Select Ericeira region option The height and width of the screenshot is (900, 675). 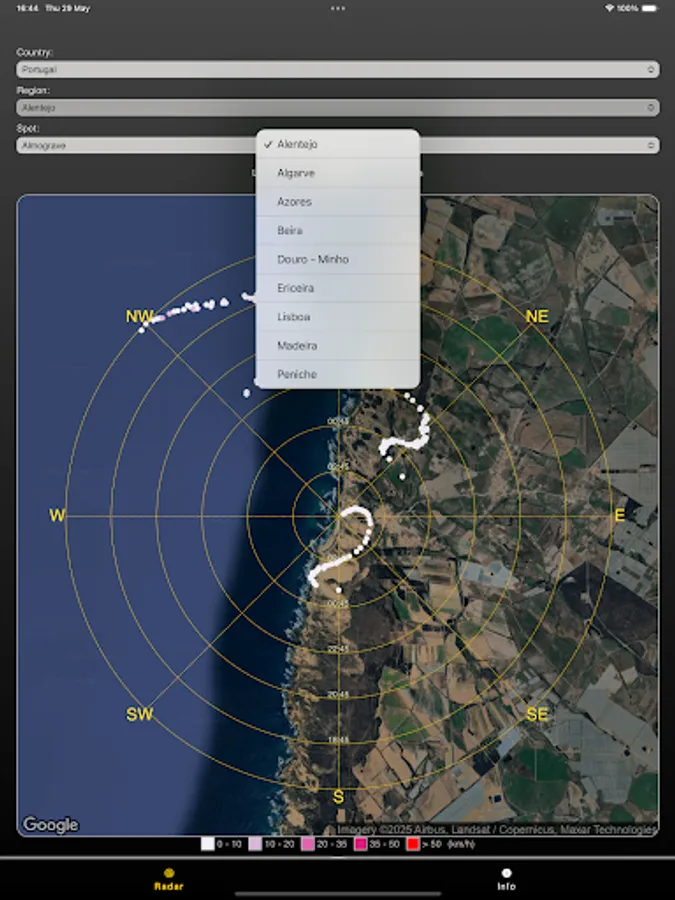coord(338,288)
